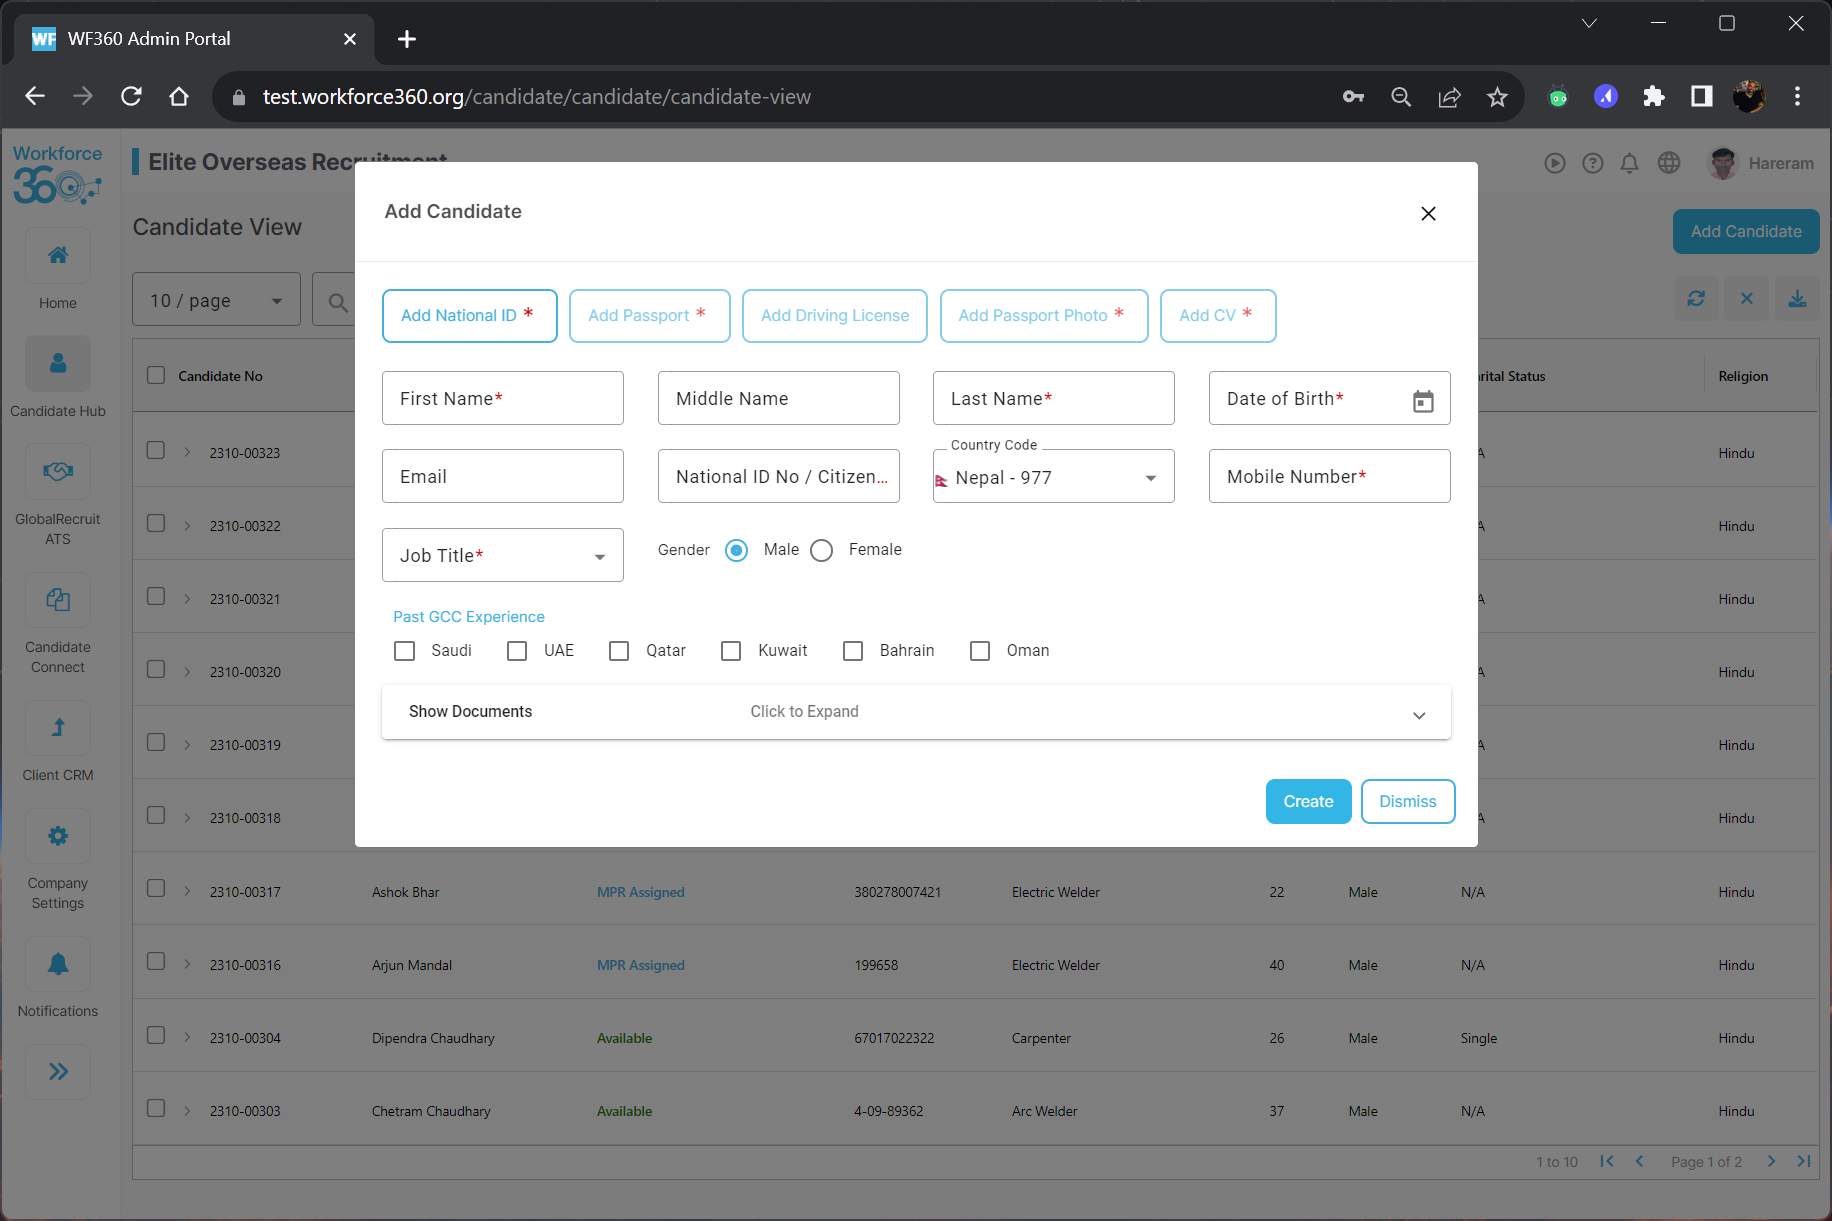The image size is (1832, 1221).
Task: Open Company Settings gear icon
Action: coord(58,836)
